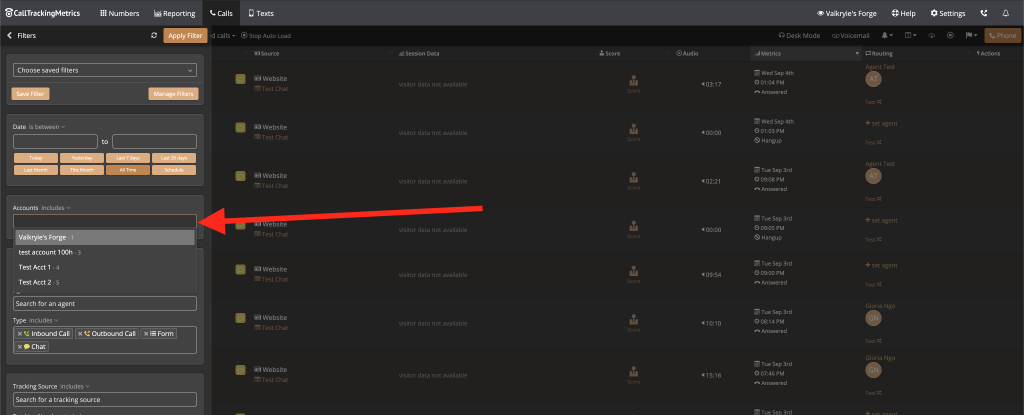
Task: Remove the Inbound Call type tag
Action: [x=20, y=333]
